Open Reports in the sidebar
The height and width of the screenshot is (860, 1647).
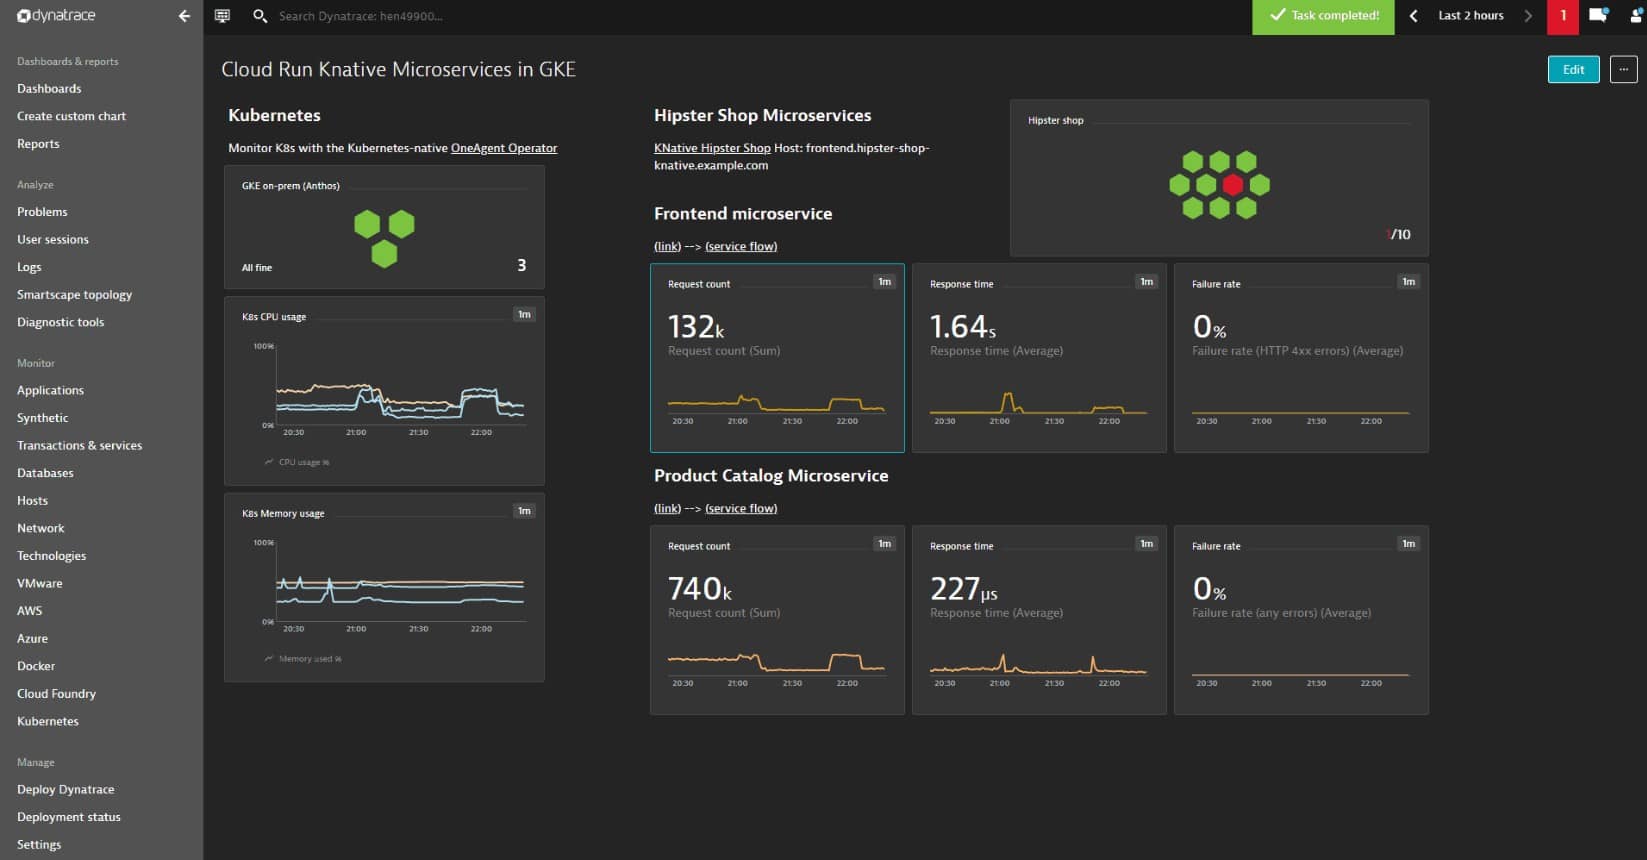coord(38,144)
